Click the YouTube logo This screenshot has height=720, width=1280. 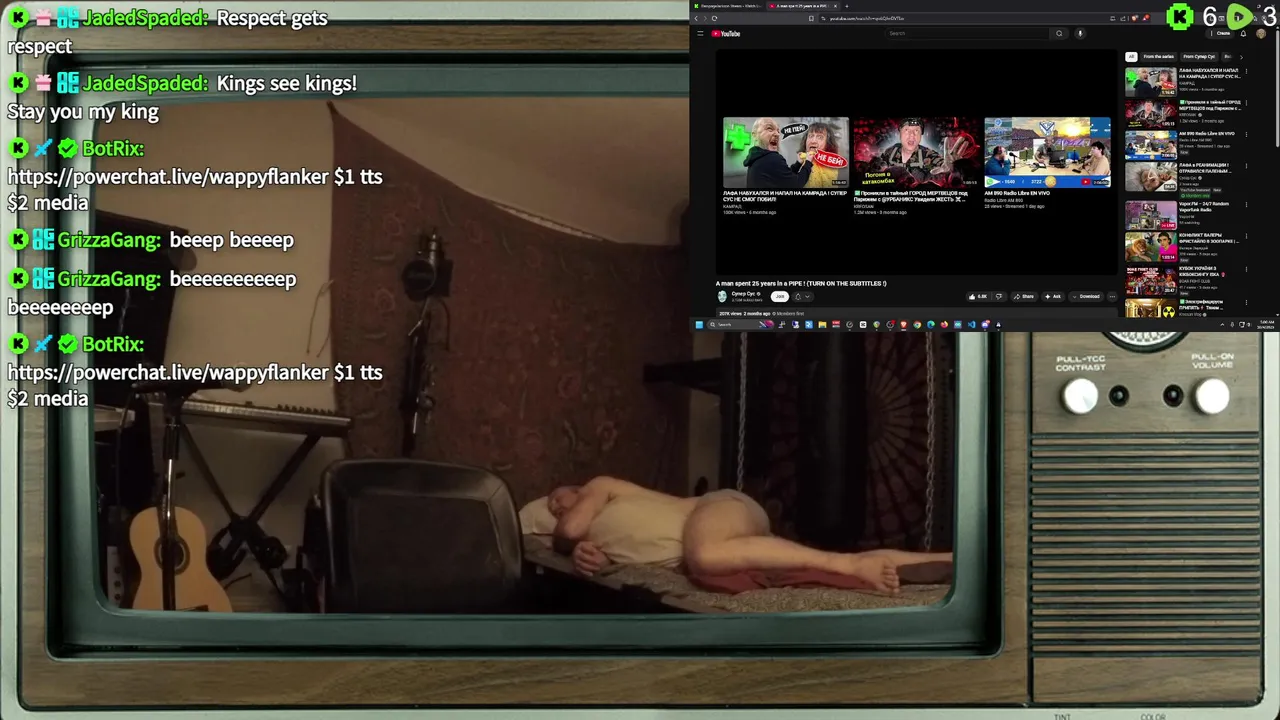tap(726, 33)
